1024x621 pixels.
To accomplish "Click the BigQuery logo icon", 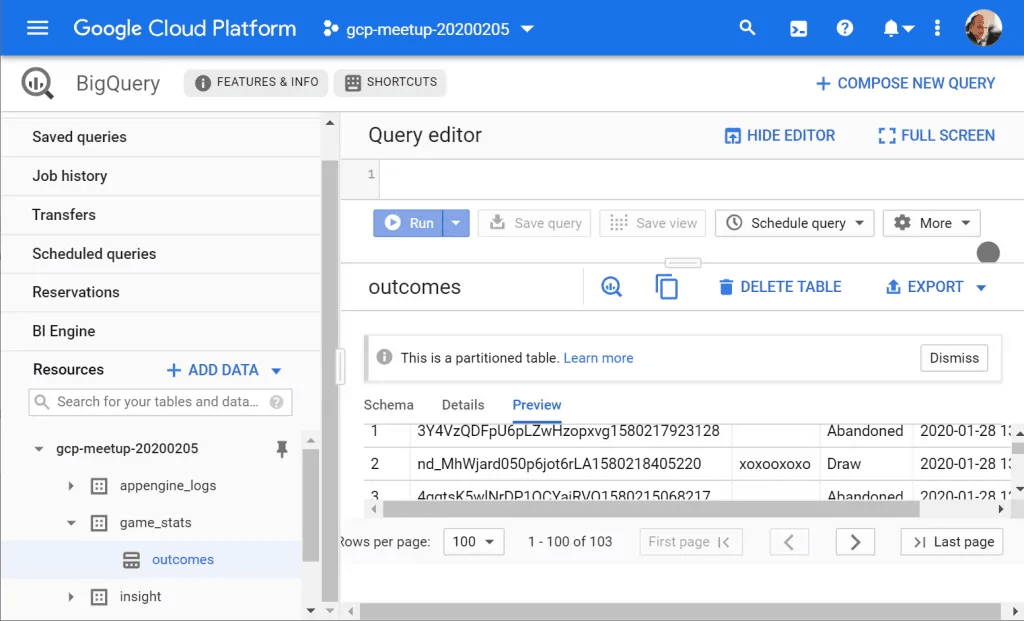I will (37, 83).
